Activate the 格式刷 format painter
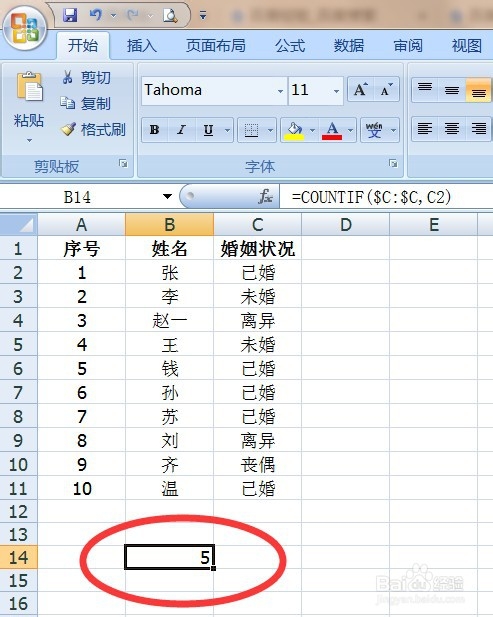This screenshot has width=493, height=617. click(93, 129)
